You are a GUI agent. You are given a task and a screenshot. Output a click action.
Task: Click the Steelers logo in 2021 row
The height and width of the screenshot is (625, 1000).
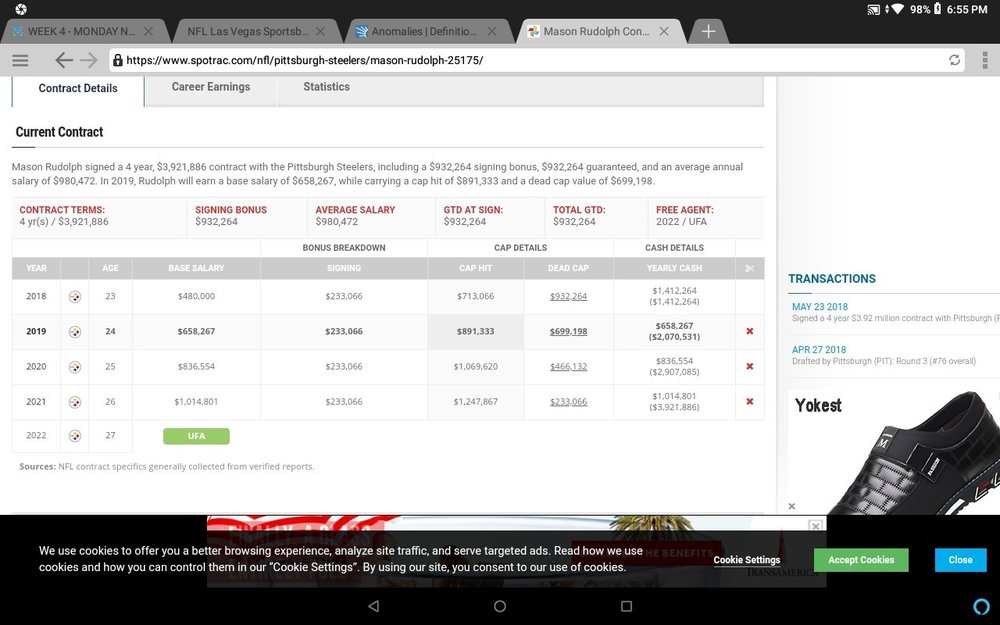75,402
